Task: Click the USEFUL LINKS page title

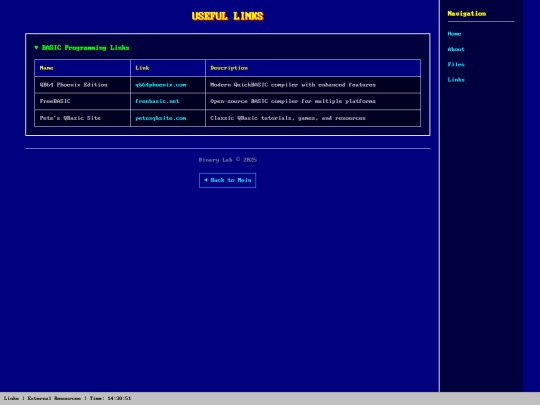Action: (x=228, y=16)
